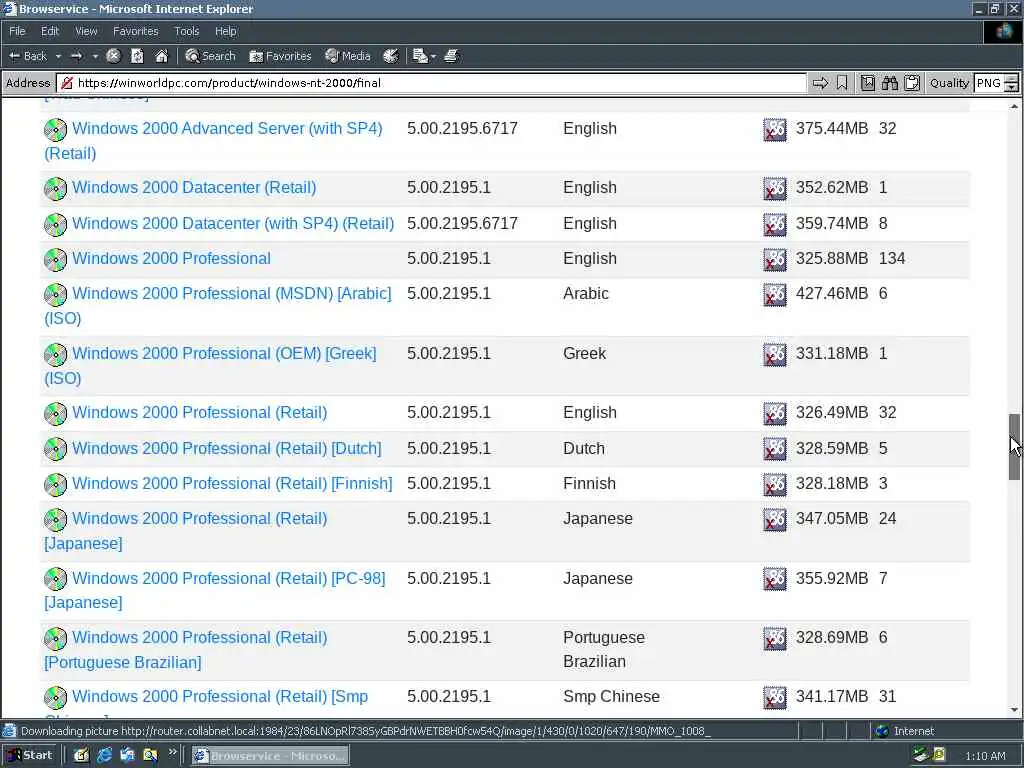Viewport: 1024px width, 768px height.
Task: Refresh the page with Refresh icon
Action: click(137, 56)
